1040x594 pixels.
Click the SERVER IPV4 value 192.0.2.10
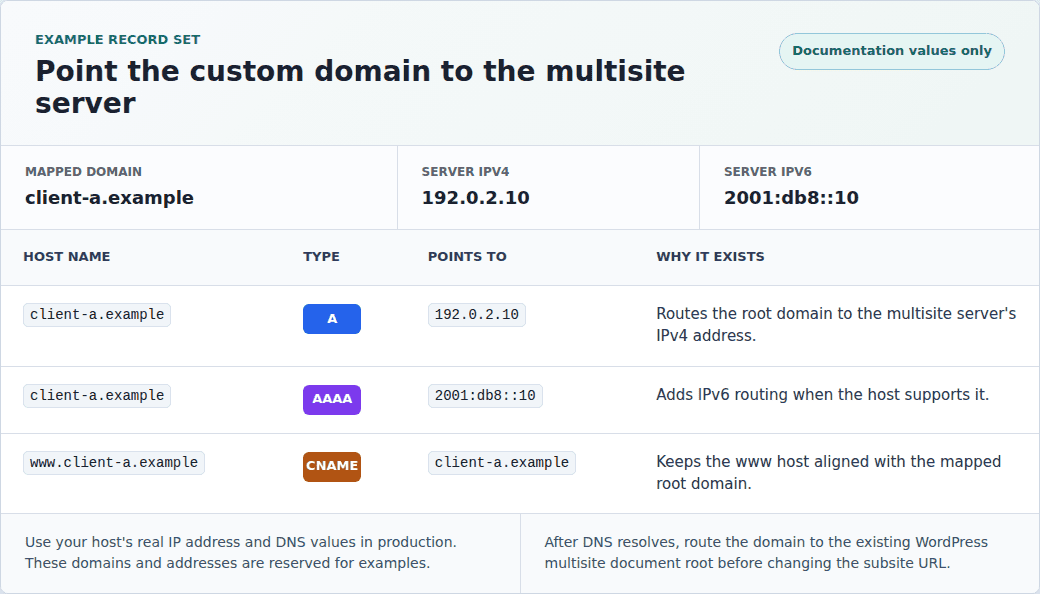point(476,198)
